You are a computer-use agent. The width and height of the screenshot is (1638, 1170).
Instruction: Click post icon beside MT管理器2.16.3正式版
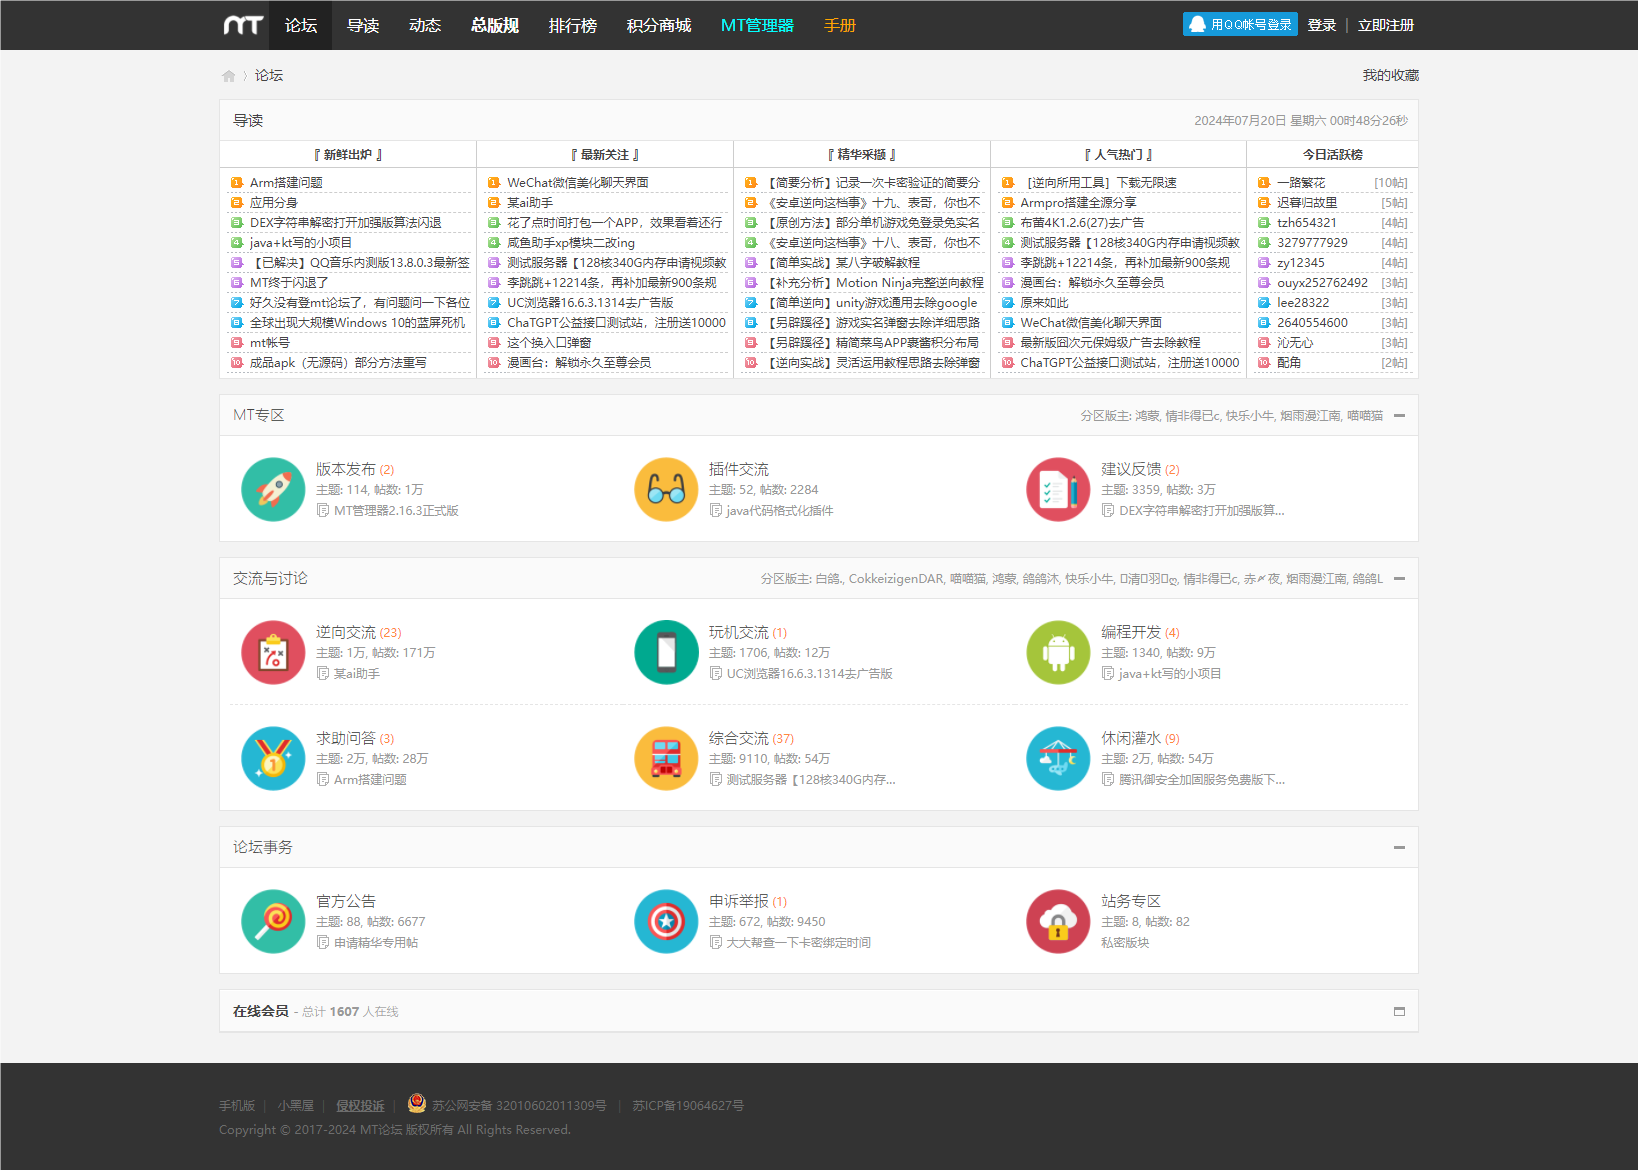[x=323, y=510]
